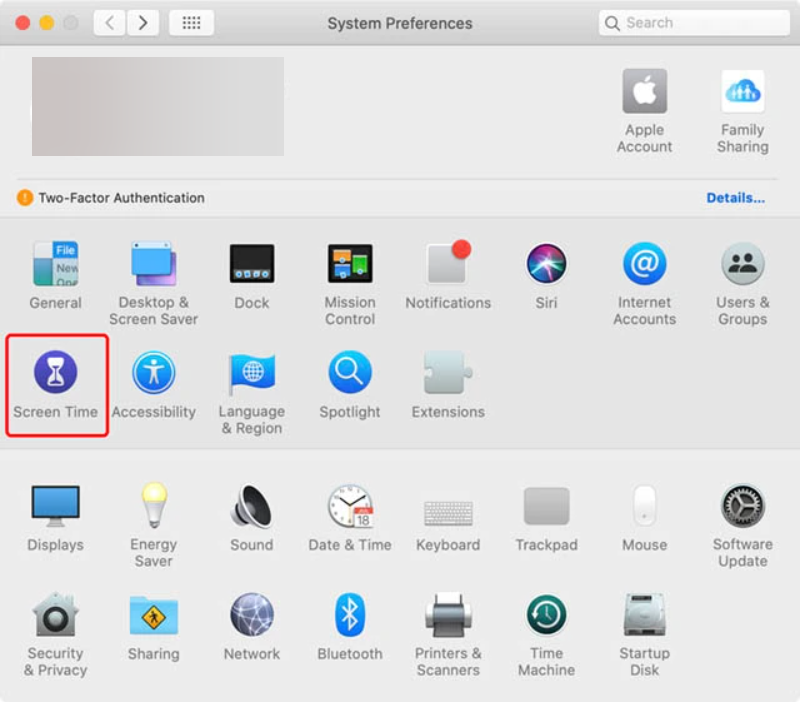Viewport: 800px width, 702px height.
Task: Click the Search field
Action: pos(694,23)
